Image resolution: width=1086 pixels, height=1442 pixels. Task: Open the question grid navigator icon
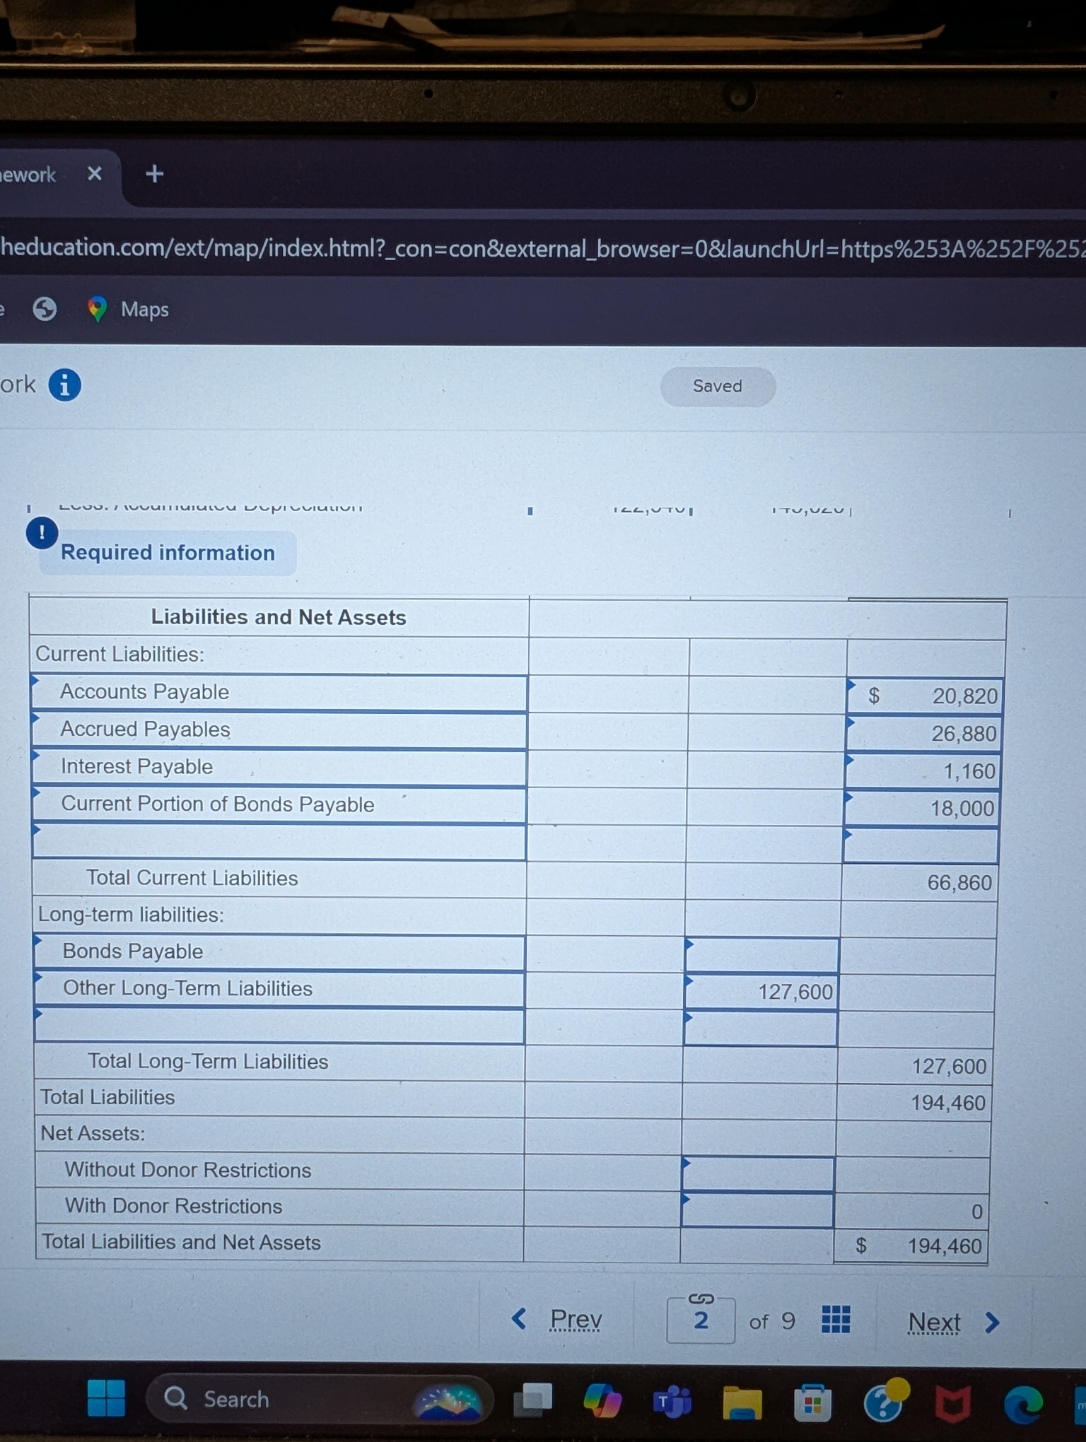pos(836,1320)
